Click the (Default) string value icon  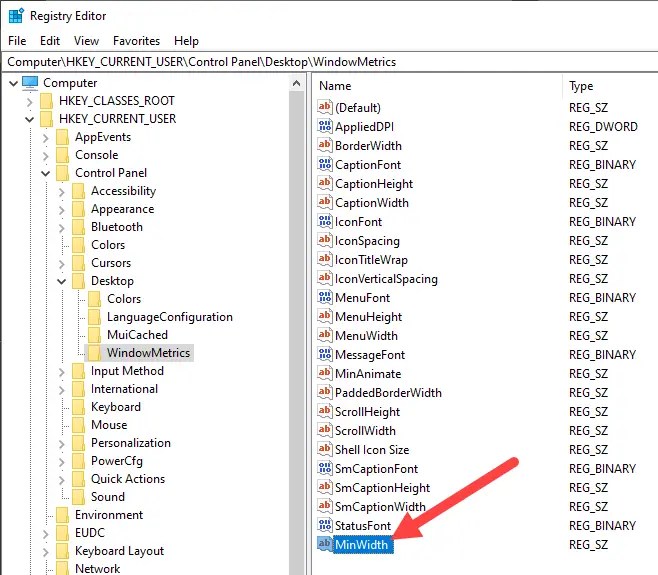click(x=325, y=107)
